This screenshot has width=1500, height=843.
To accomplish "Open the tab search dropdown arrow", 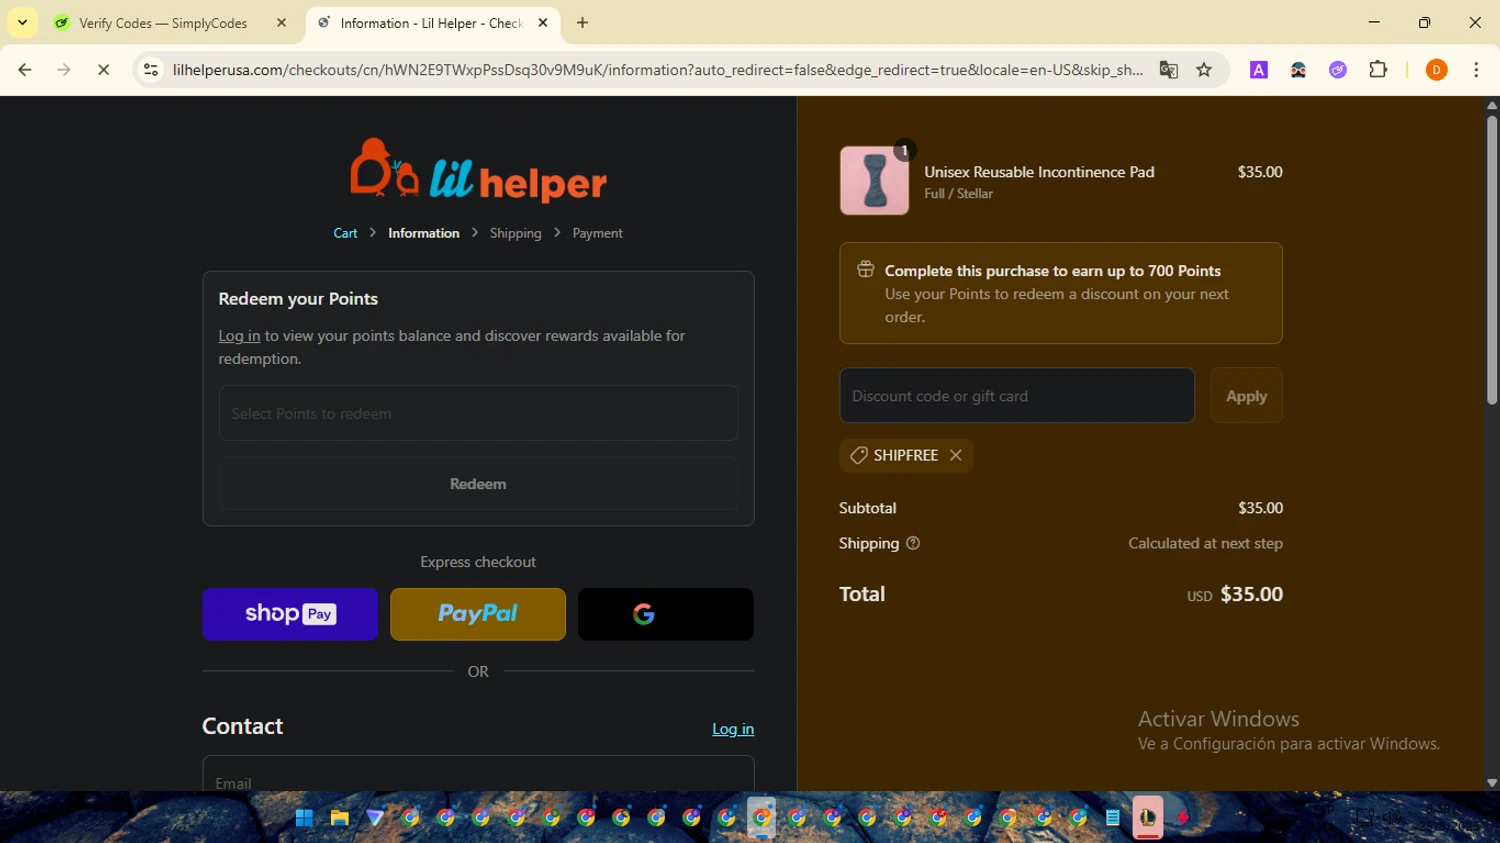I will [x=22, y=22].
